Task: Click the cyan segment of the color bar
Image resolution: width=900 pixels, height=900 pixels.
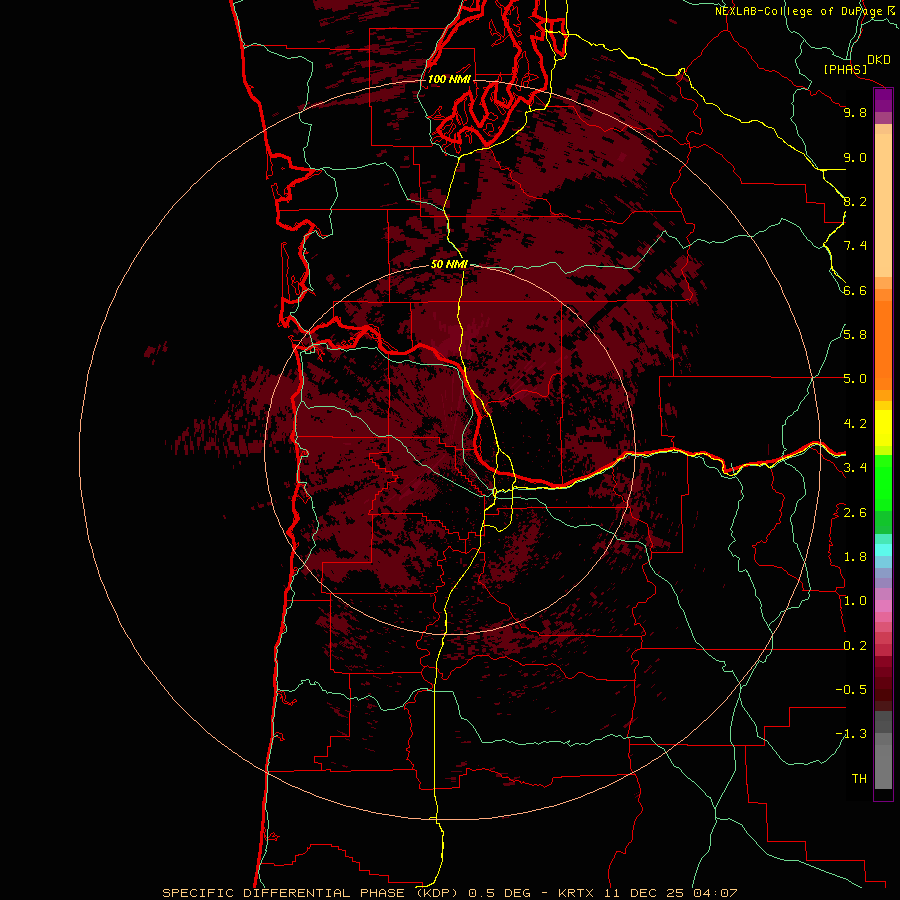Action: pyautogui.click(x=883, y=550)
